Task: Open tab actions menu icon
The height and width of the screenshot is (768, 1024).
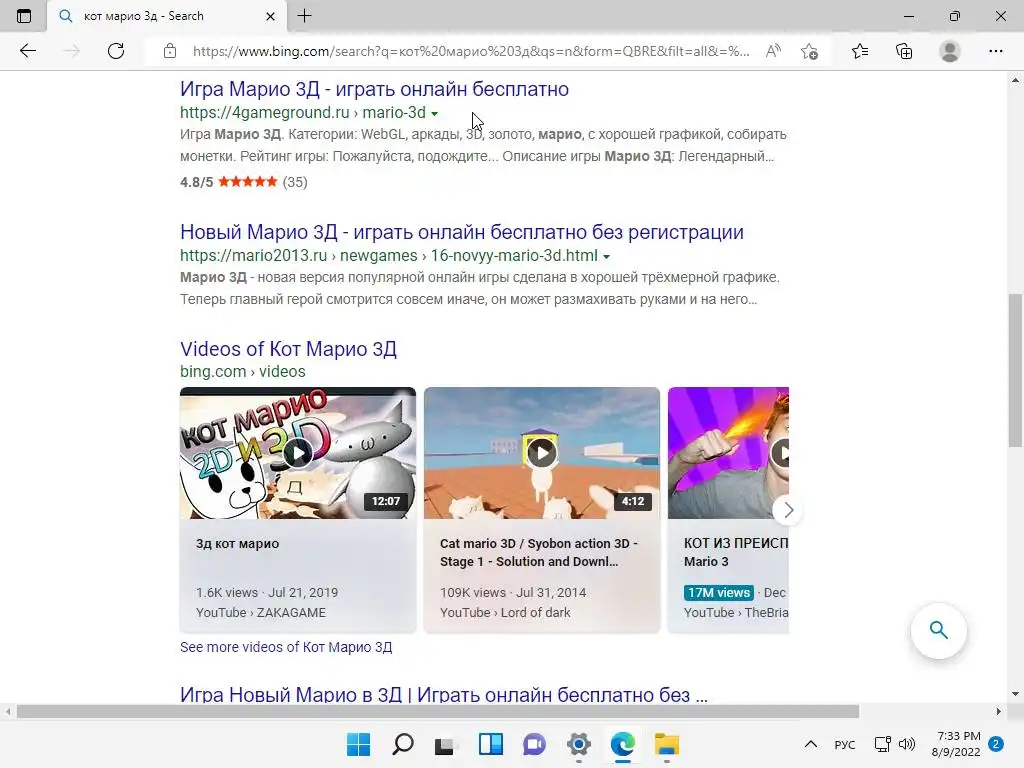Action: coord(24,16)
